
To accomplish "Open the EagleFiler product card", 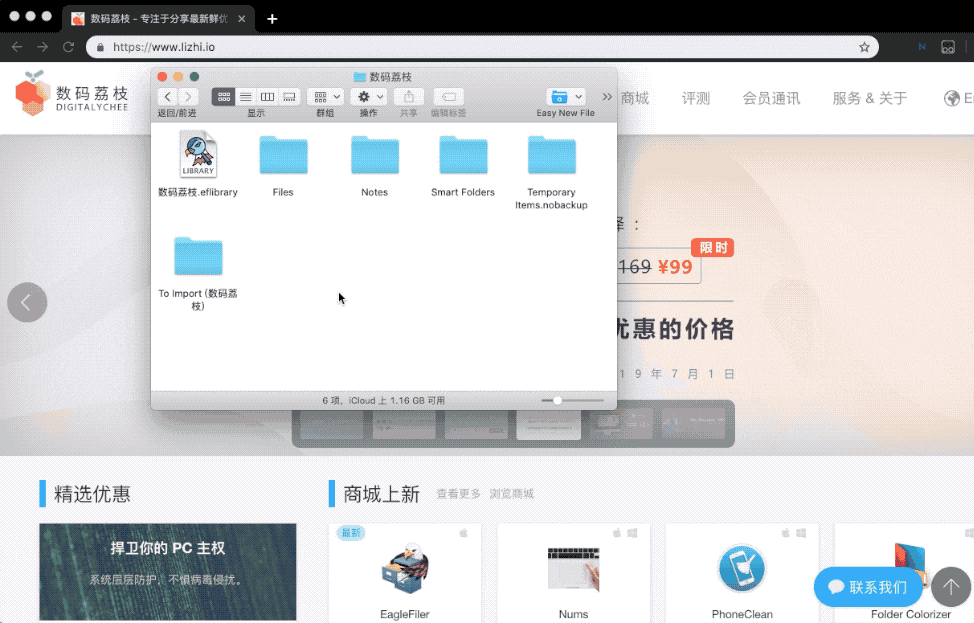I will tap(405, 573).
